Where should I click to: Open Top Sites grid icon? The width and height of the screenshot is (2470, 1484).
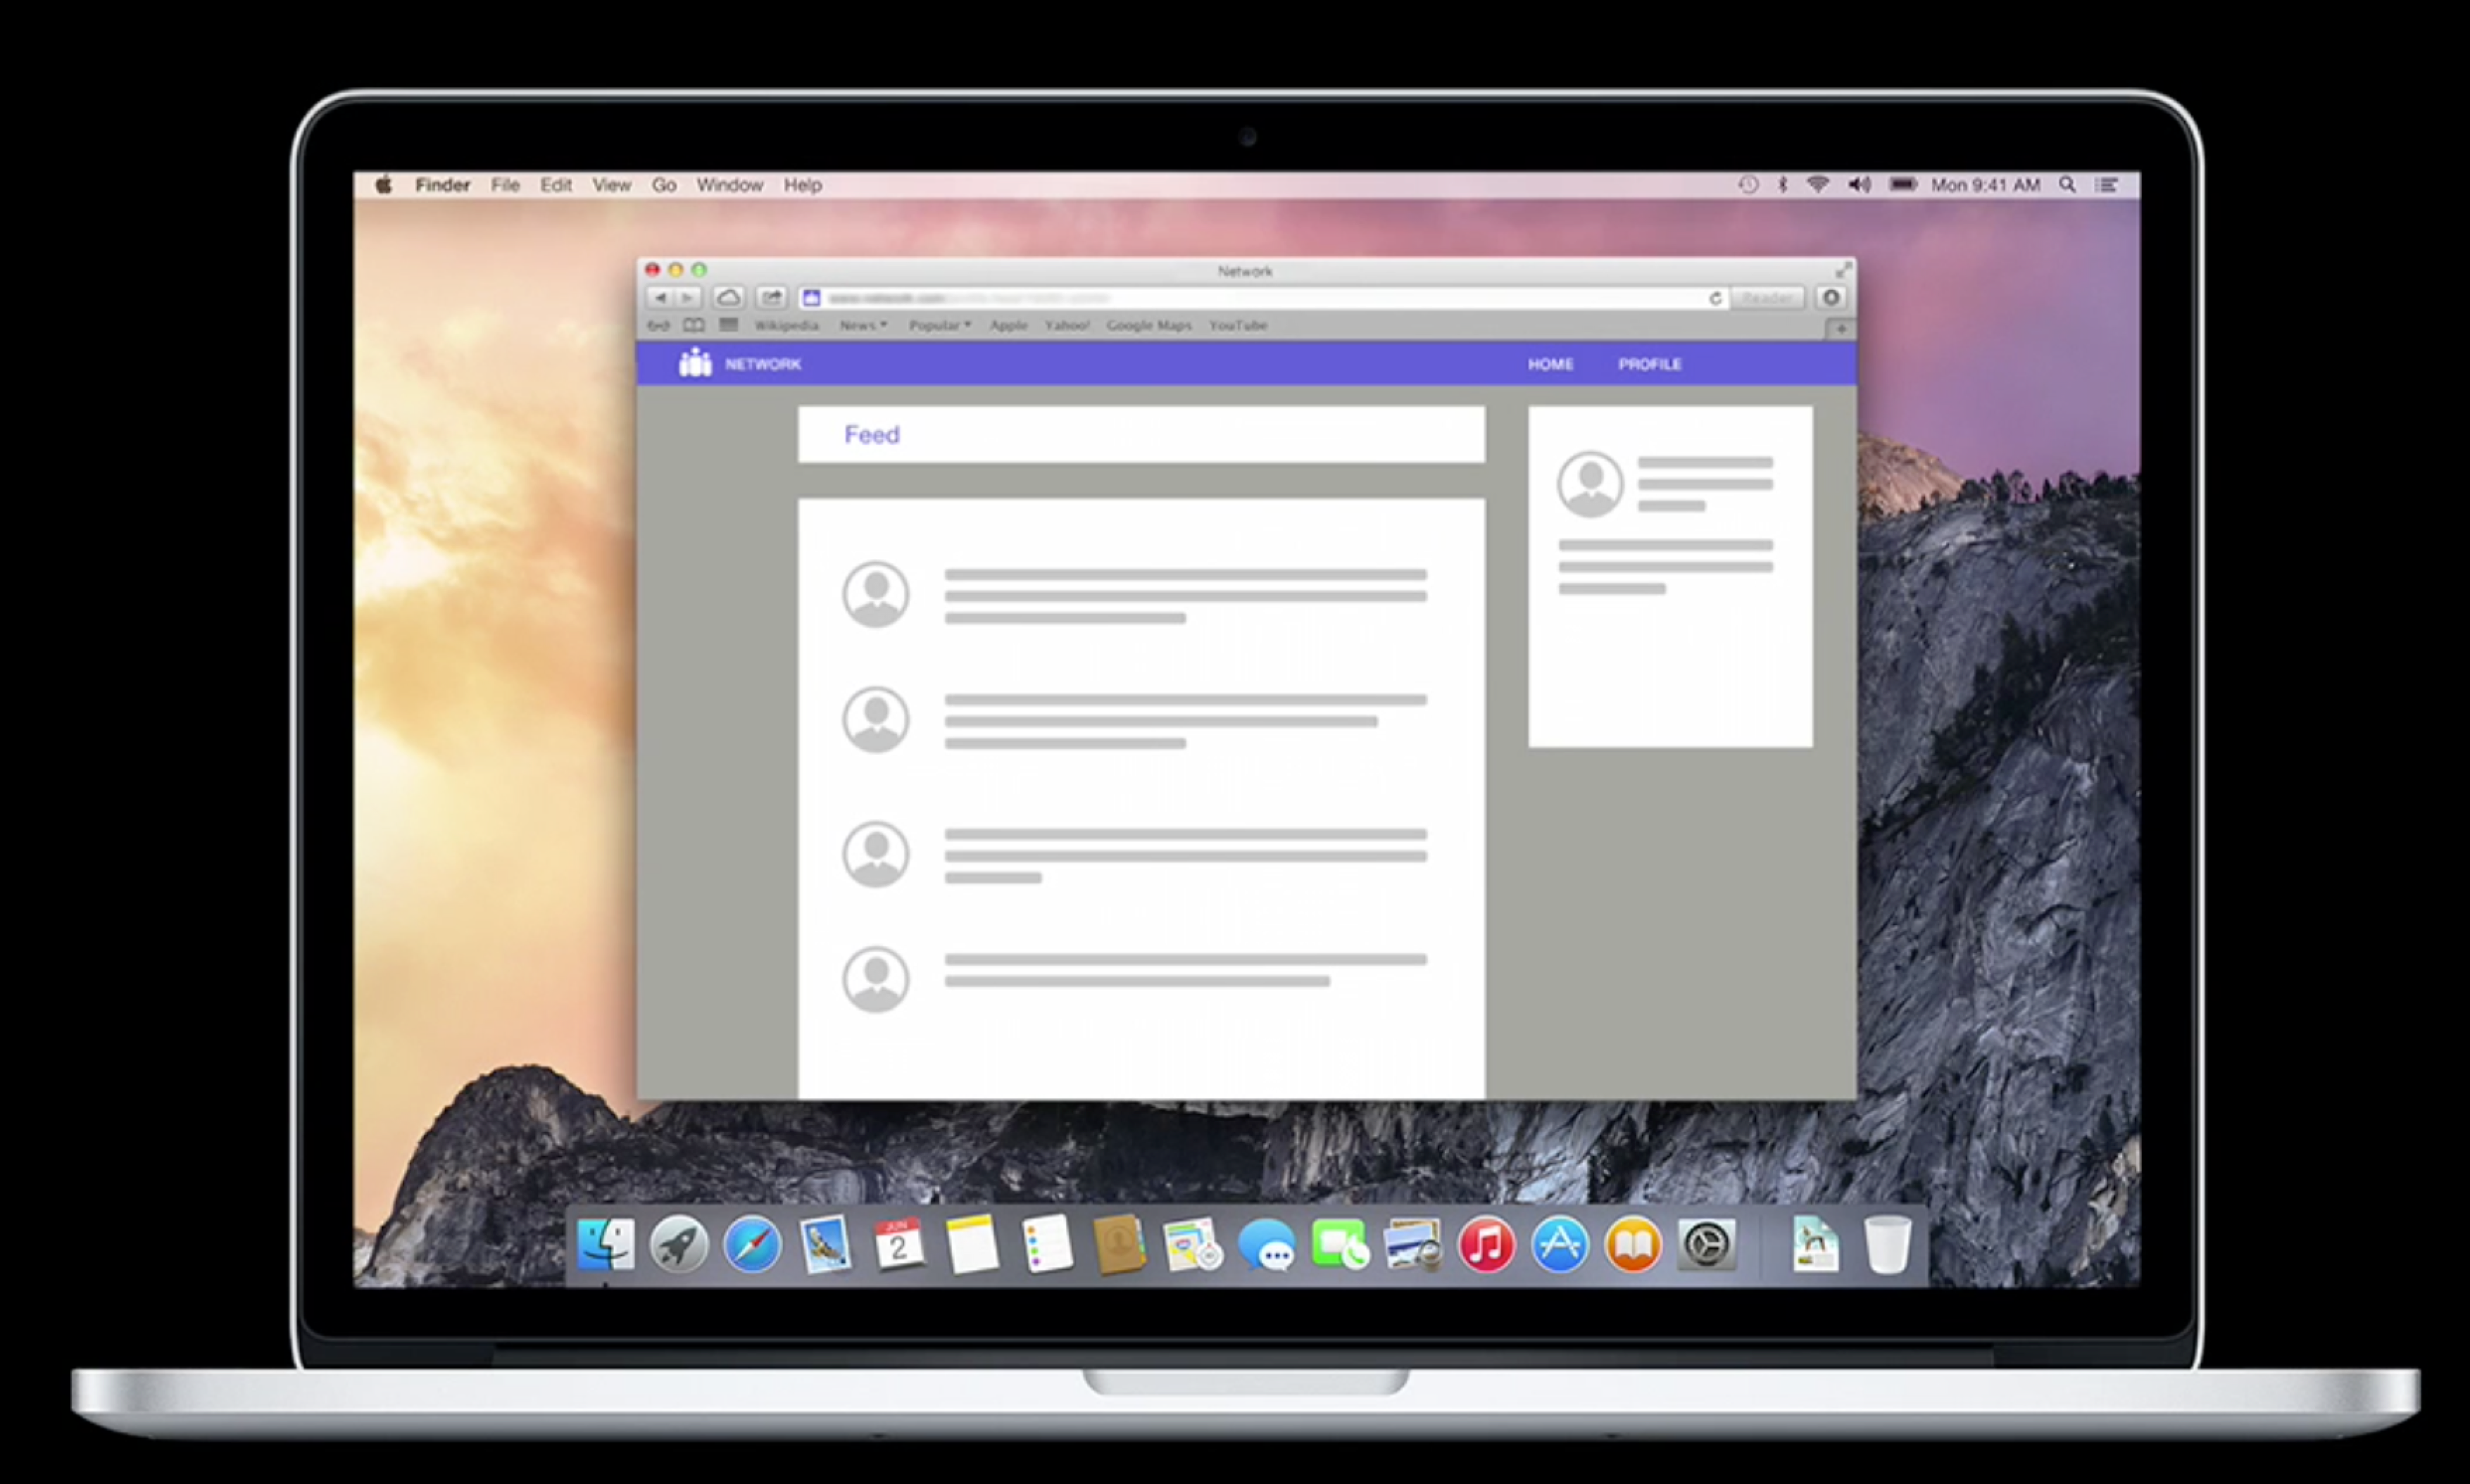729,325
